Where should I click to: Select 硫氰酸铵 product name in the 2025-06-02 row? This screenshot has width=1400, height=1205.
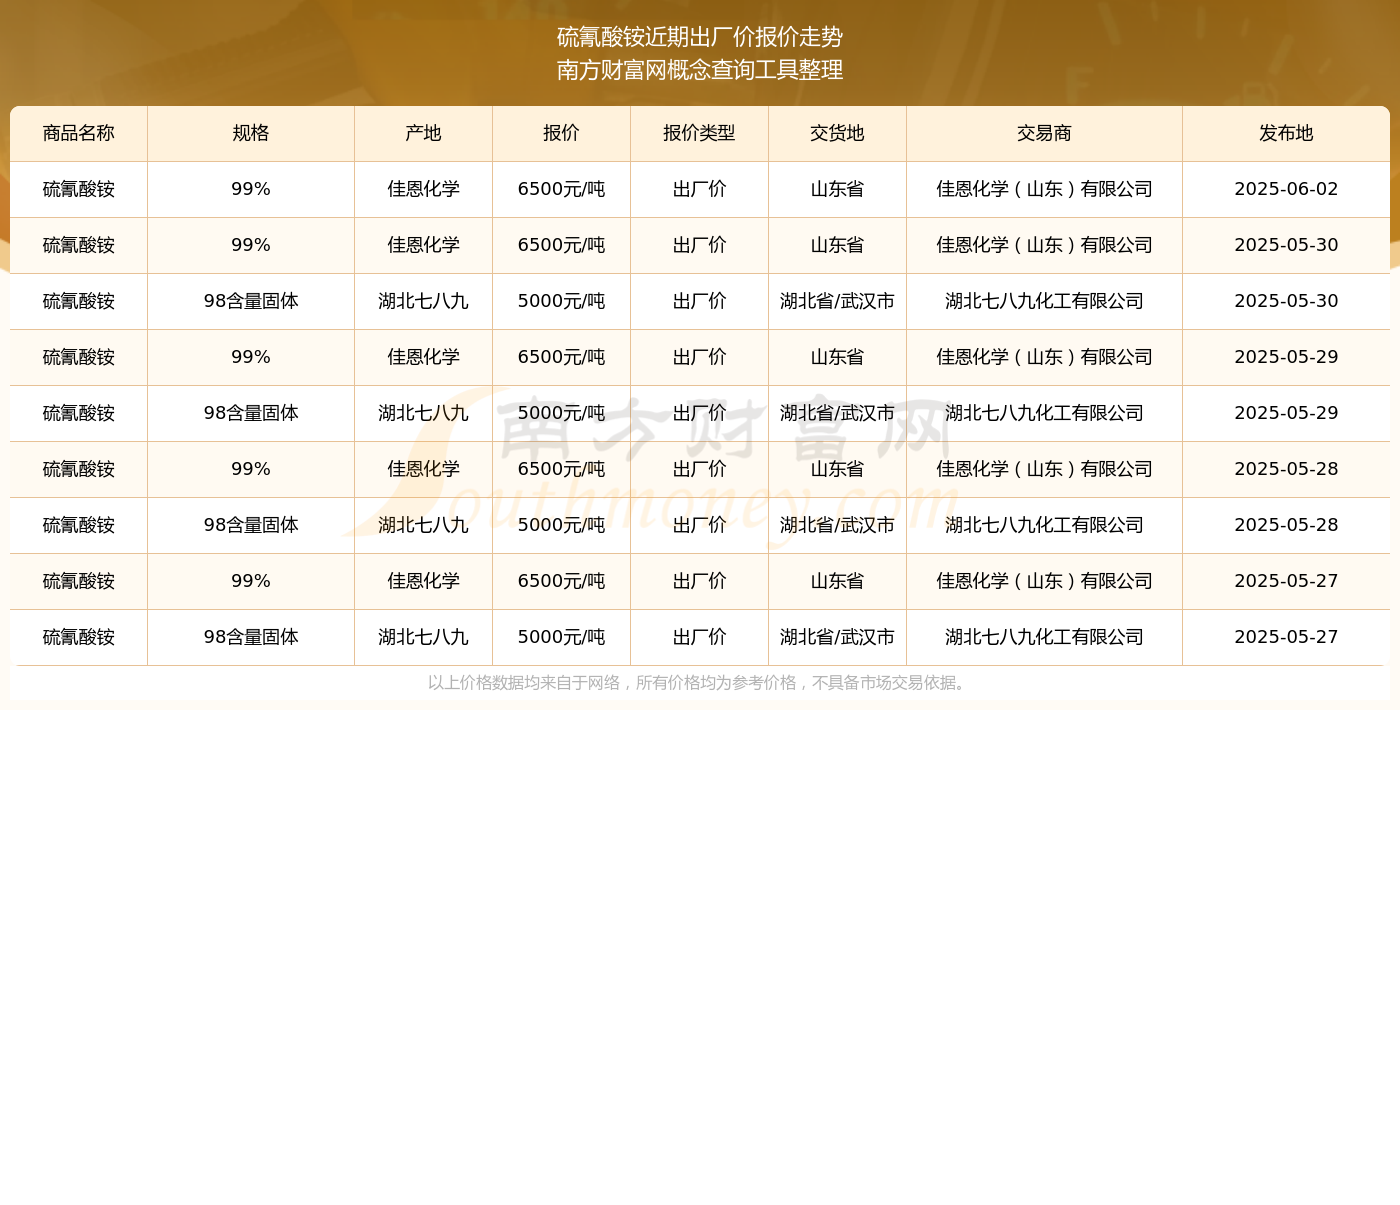point(79,189)
